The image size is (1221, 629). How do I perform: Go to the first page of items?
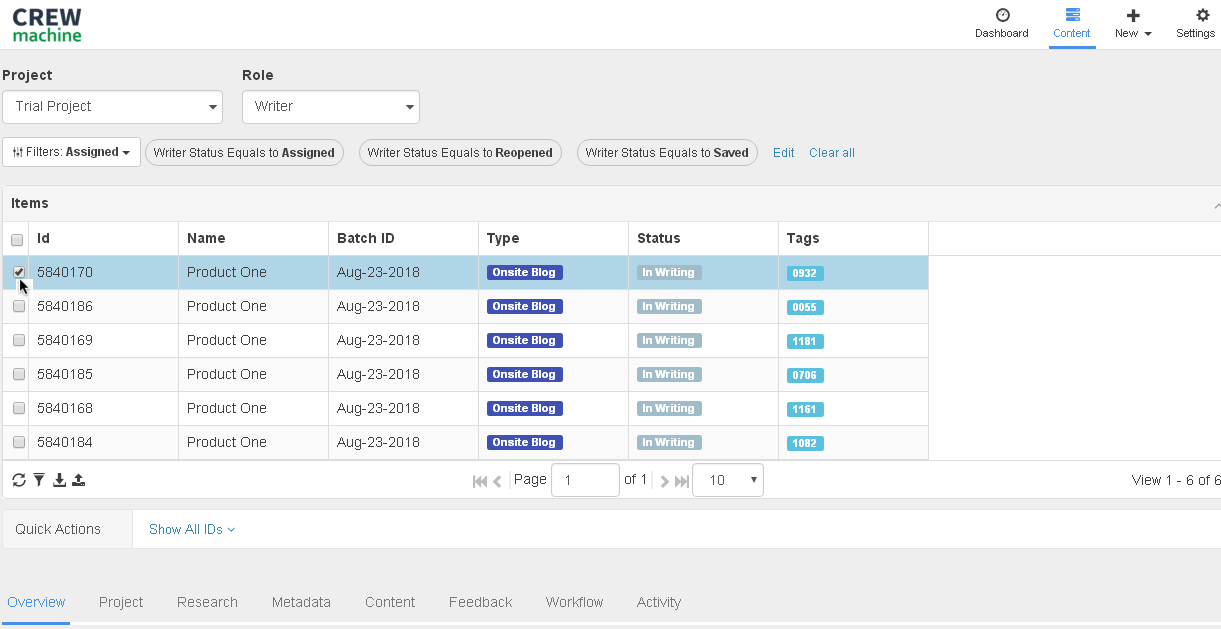click(480, 481)
